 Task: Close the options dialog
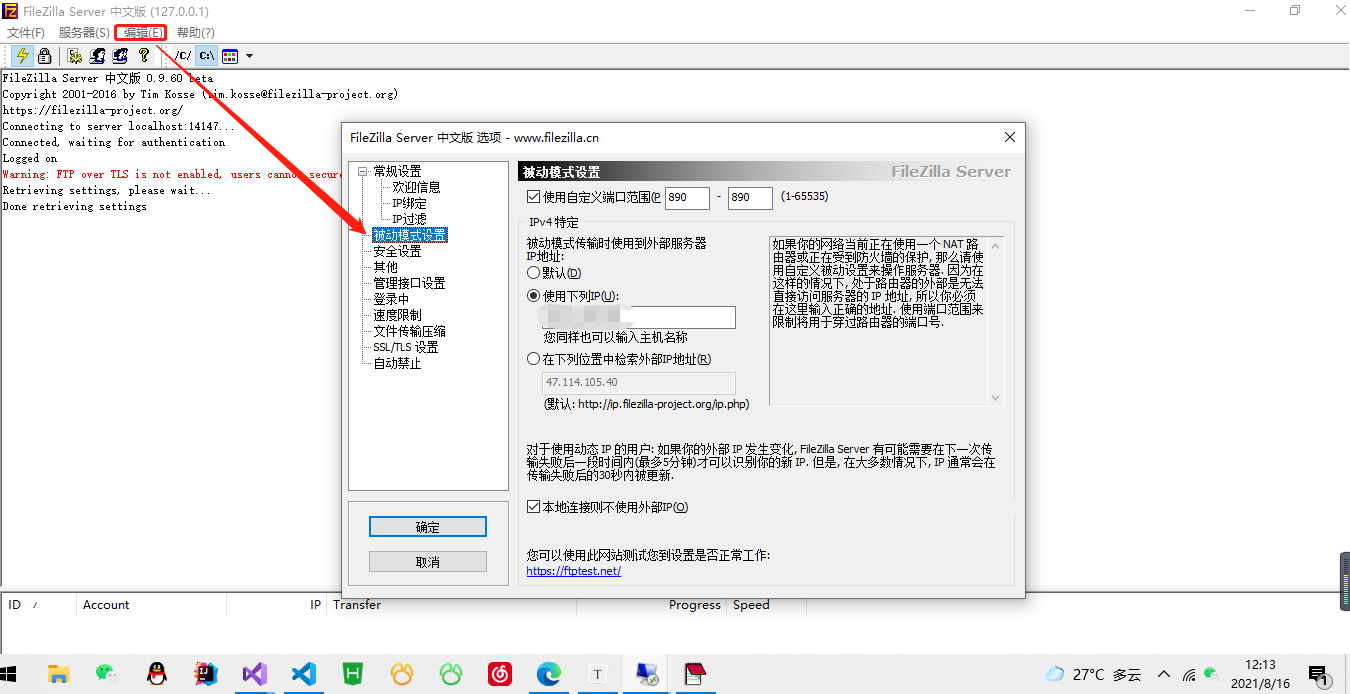tap(1010, 137)
